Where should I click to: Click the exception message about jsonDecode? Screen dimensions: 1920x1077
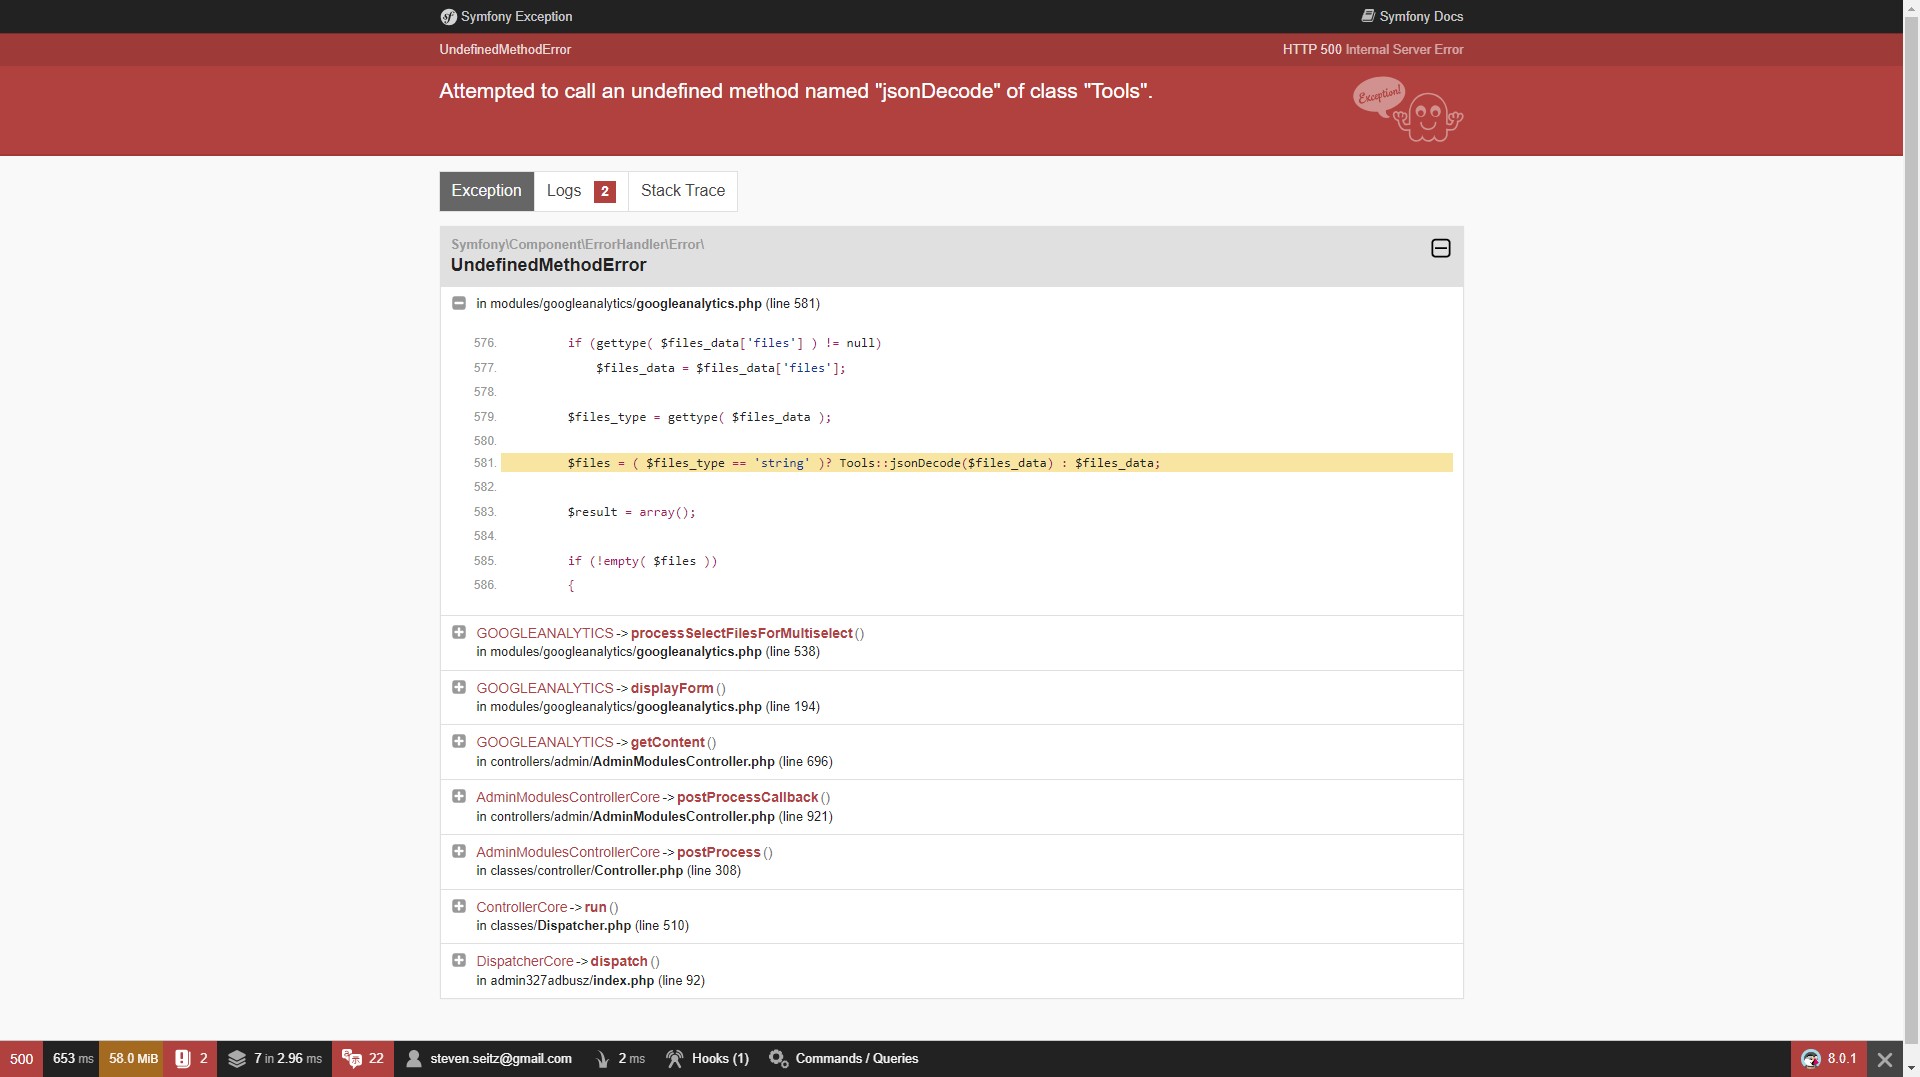pos(796,91)
